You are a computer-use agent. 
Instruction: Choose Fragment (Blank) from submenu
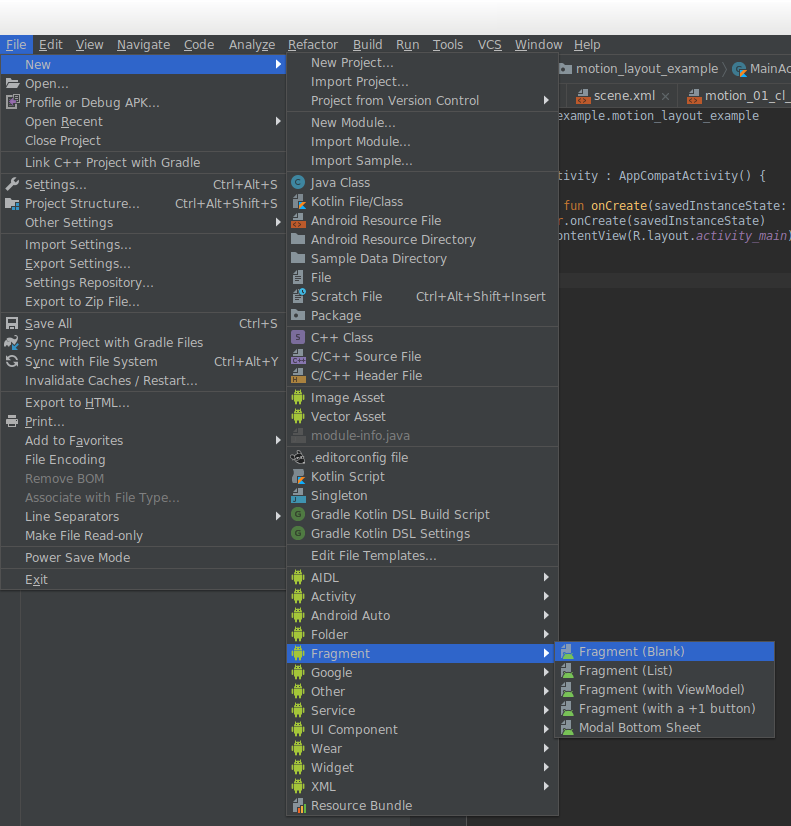tap(631, 652)
